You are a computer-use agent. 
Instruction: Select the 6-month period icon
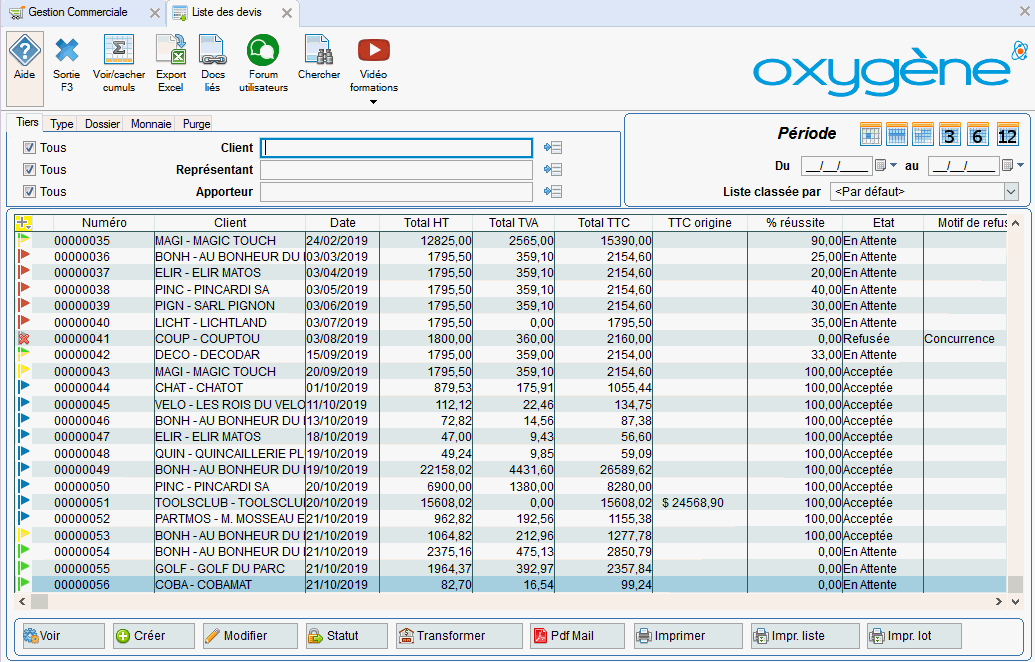point(978,135)
